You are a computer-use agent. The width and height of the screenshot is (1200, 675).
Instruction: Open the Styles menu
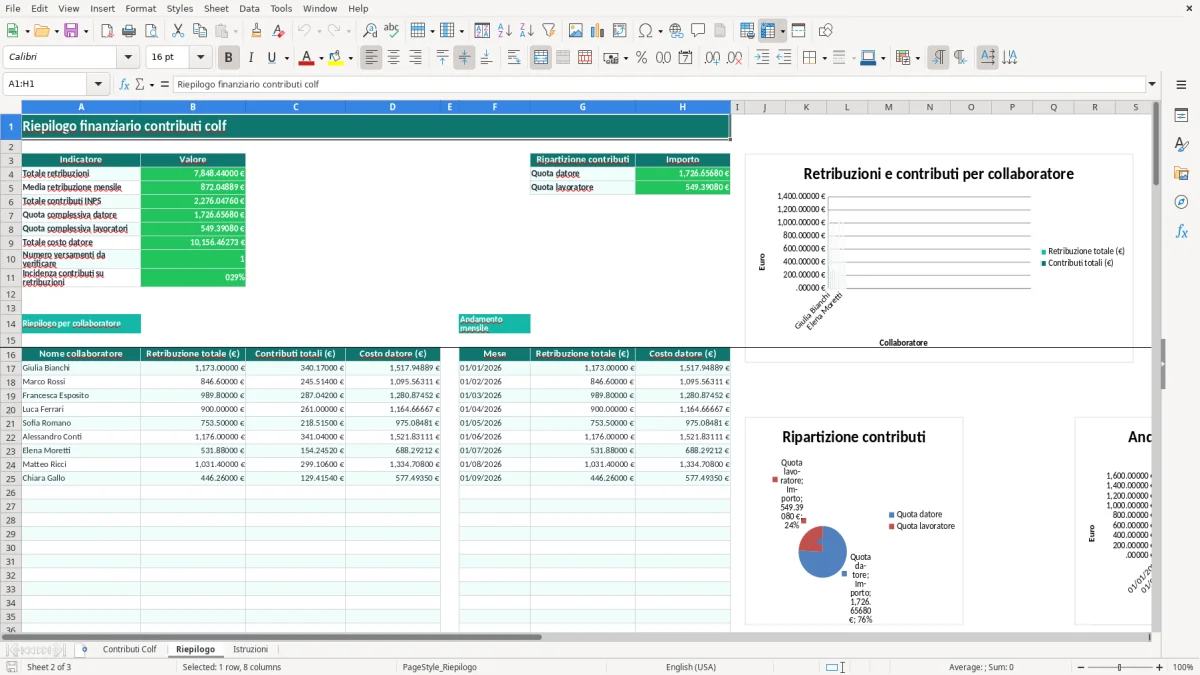pyautogui.click(x=180, y=8)
